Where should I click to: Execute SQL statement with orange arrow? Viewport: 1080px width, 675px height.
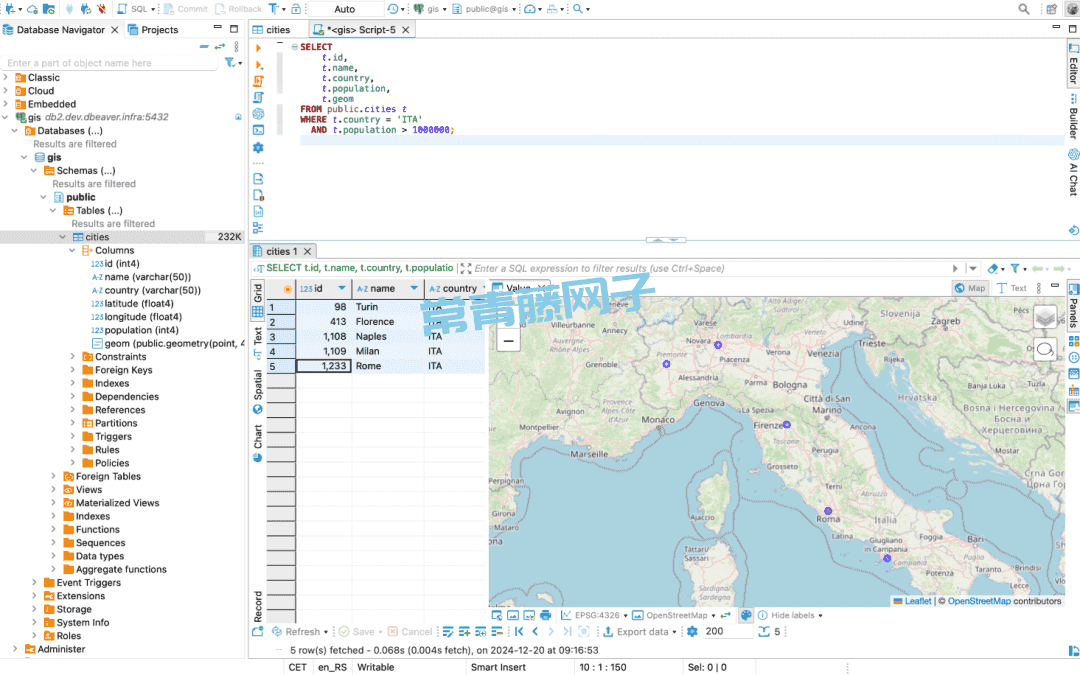(258, 48)
